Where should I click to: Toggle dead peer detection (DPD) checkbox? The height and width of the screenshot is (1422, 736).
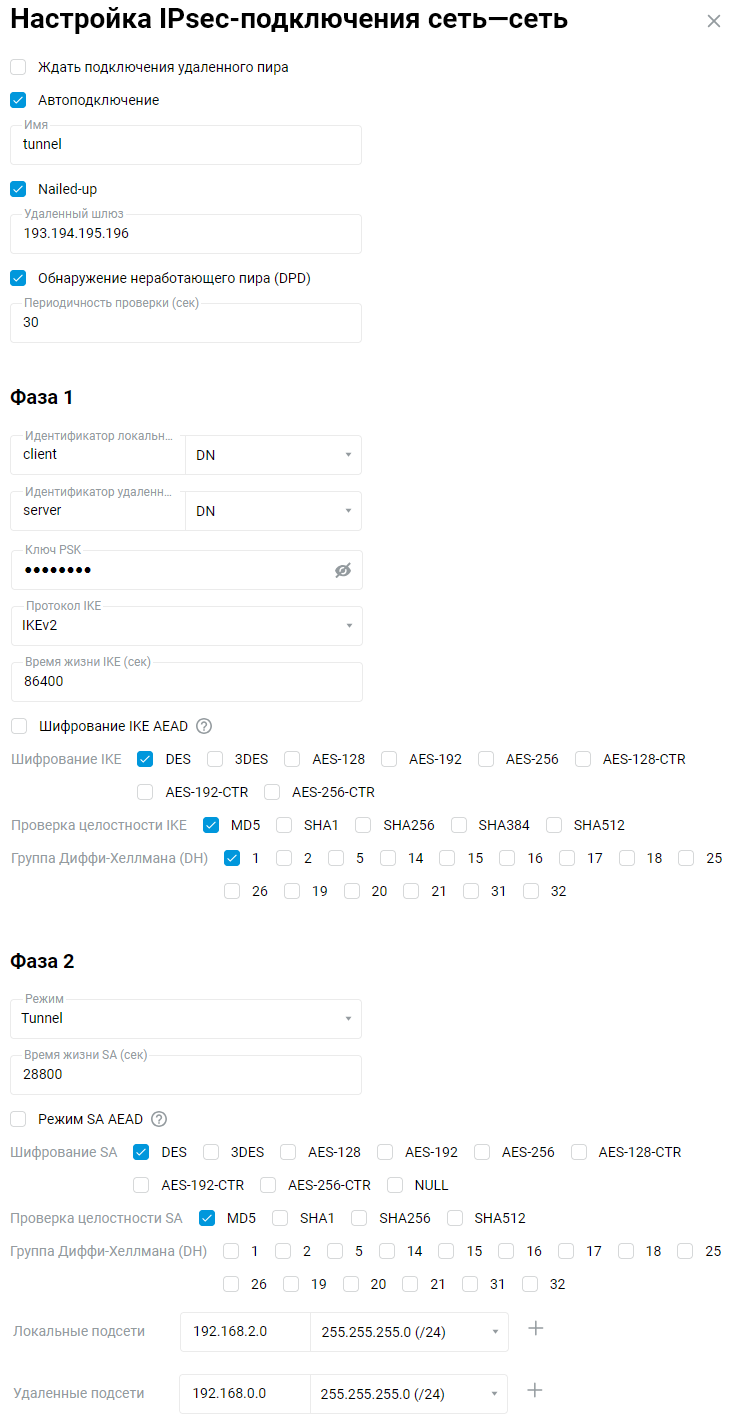18,278
